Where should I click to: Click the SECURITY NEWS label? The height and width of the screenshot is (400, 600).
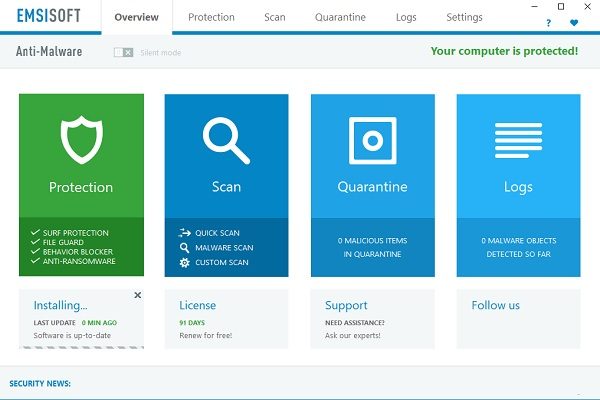pos(40,384)
